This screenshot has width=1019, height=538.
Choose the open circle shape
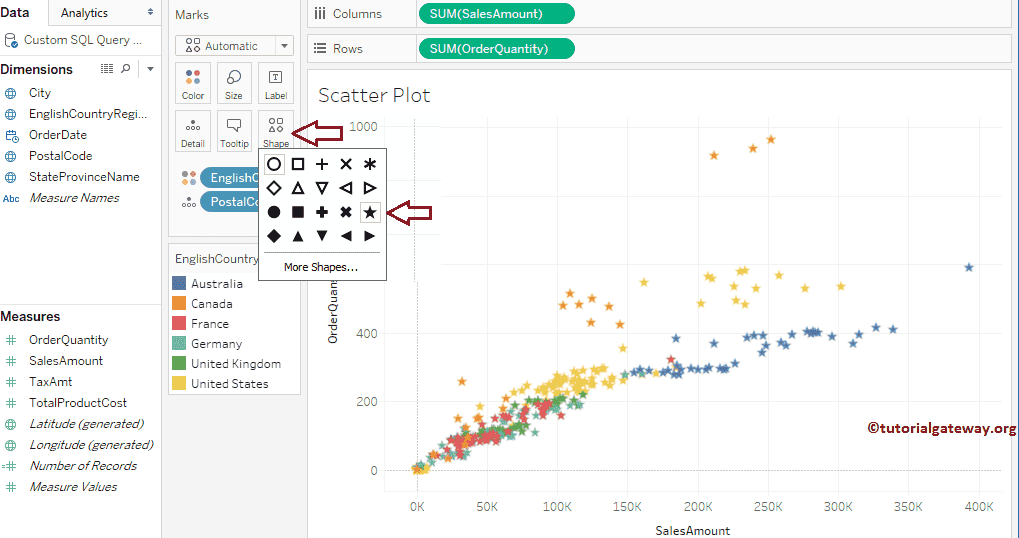click(x=274, y=164)
